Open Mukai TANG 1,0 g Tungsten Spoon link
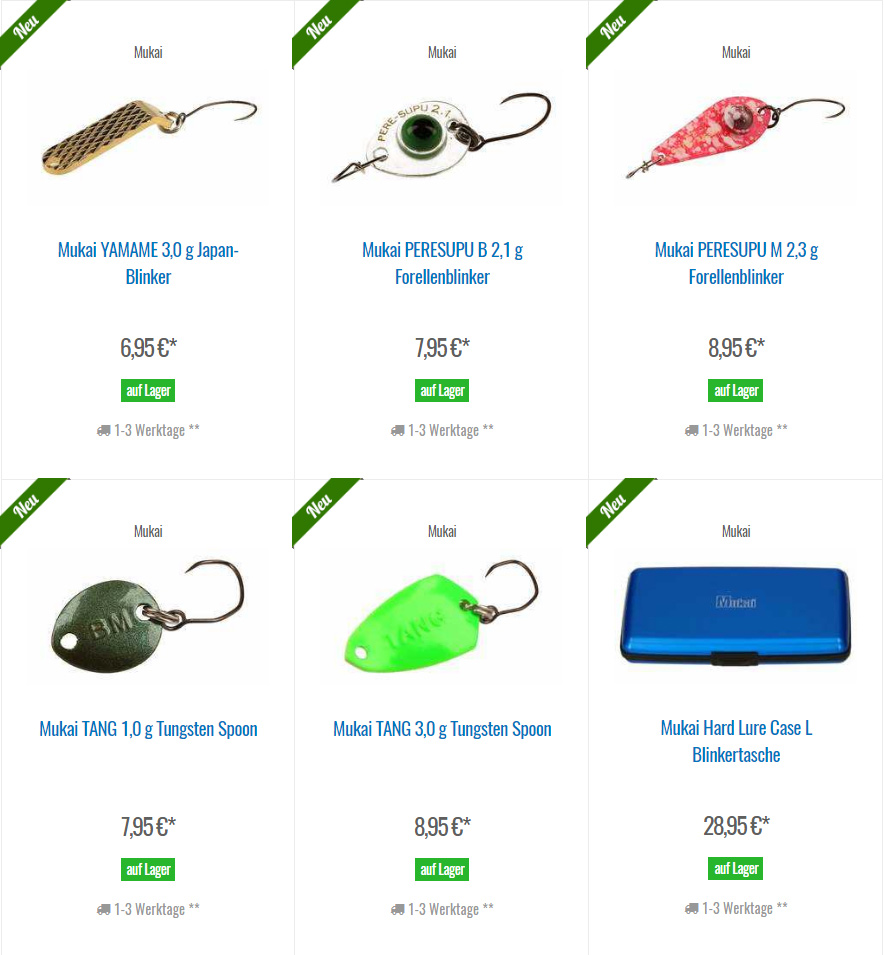The height and width of the screenshot is (955, 884). pos(148,729)
